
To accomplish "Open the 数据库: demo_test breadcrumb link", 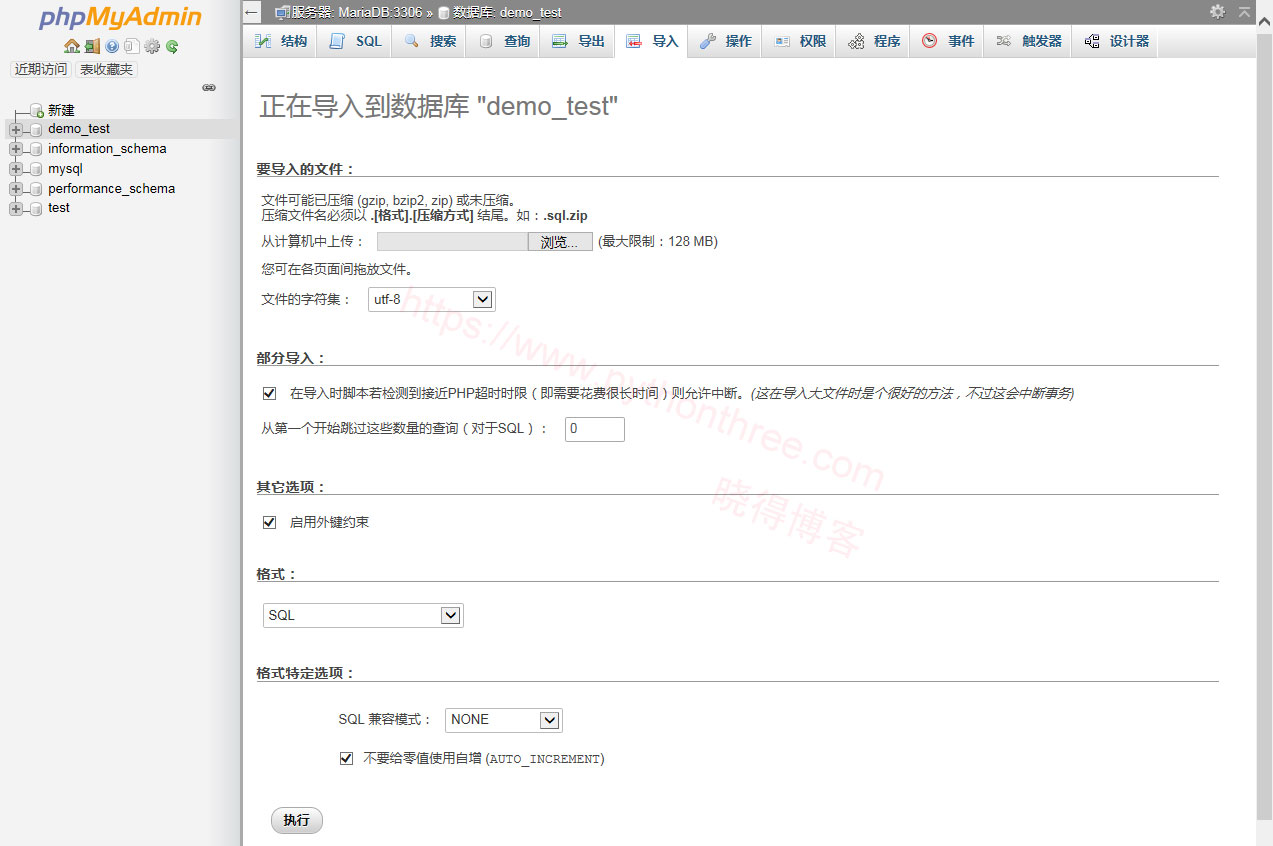I will coord(507,13).
